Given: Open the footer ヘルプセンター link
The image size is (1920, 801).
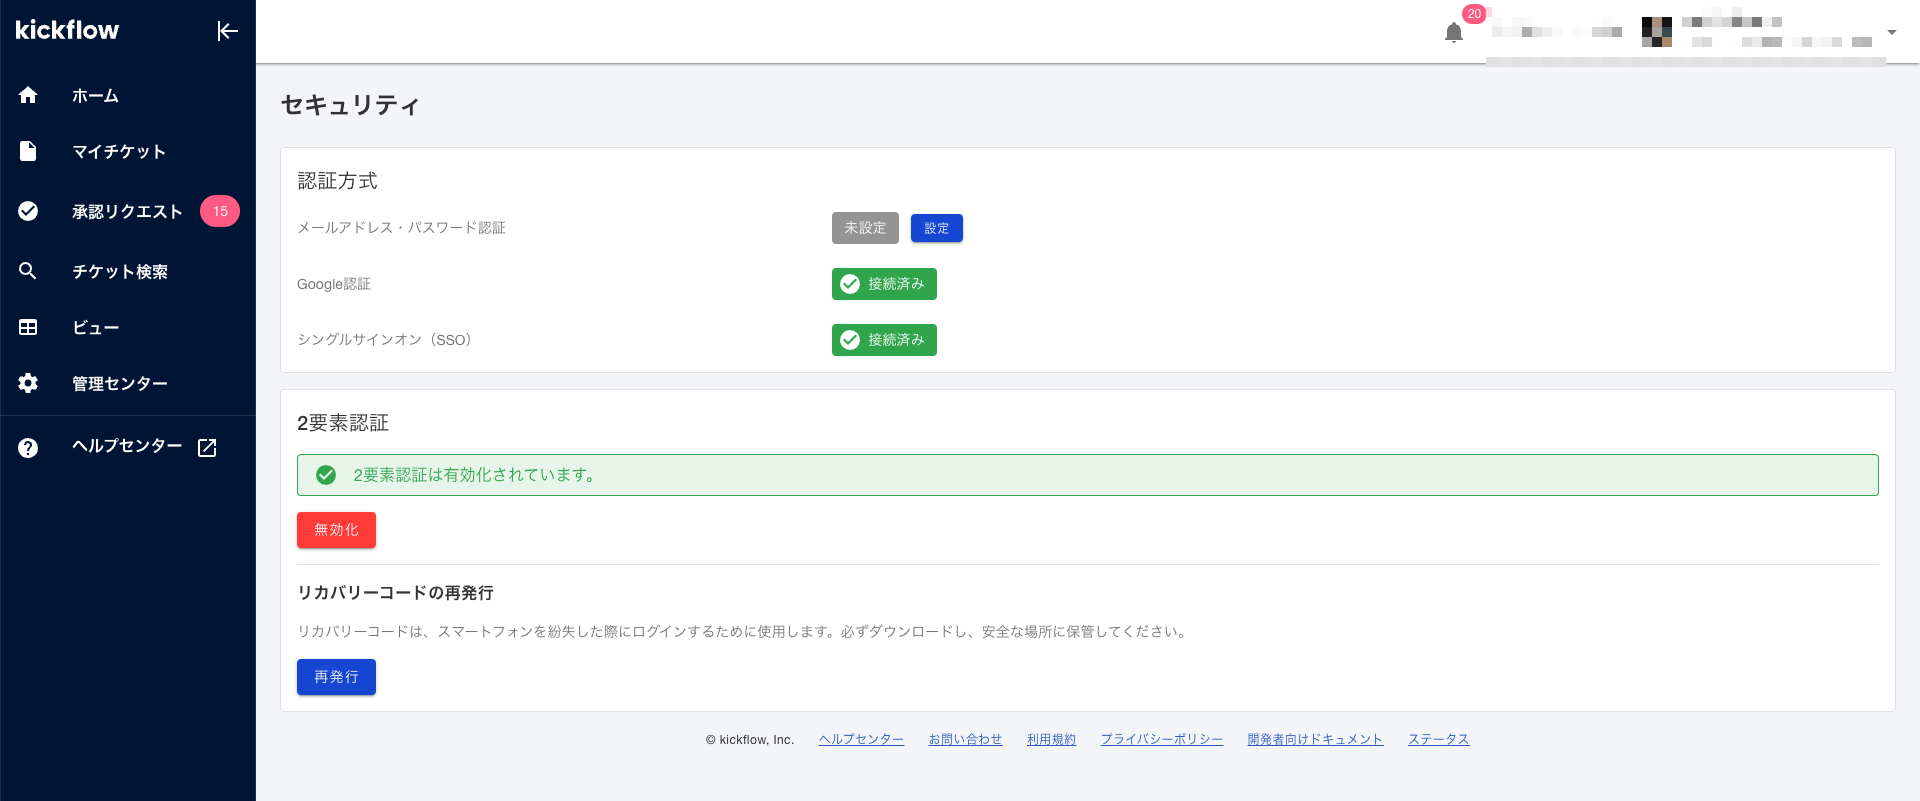Looking at the screenshot, I should pyautogui.click(x=861, y=739).
